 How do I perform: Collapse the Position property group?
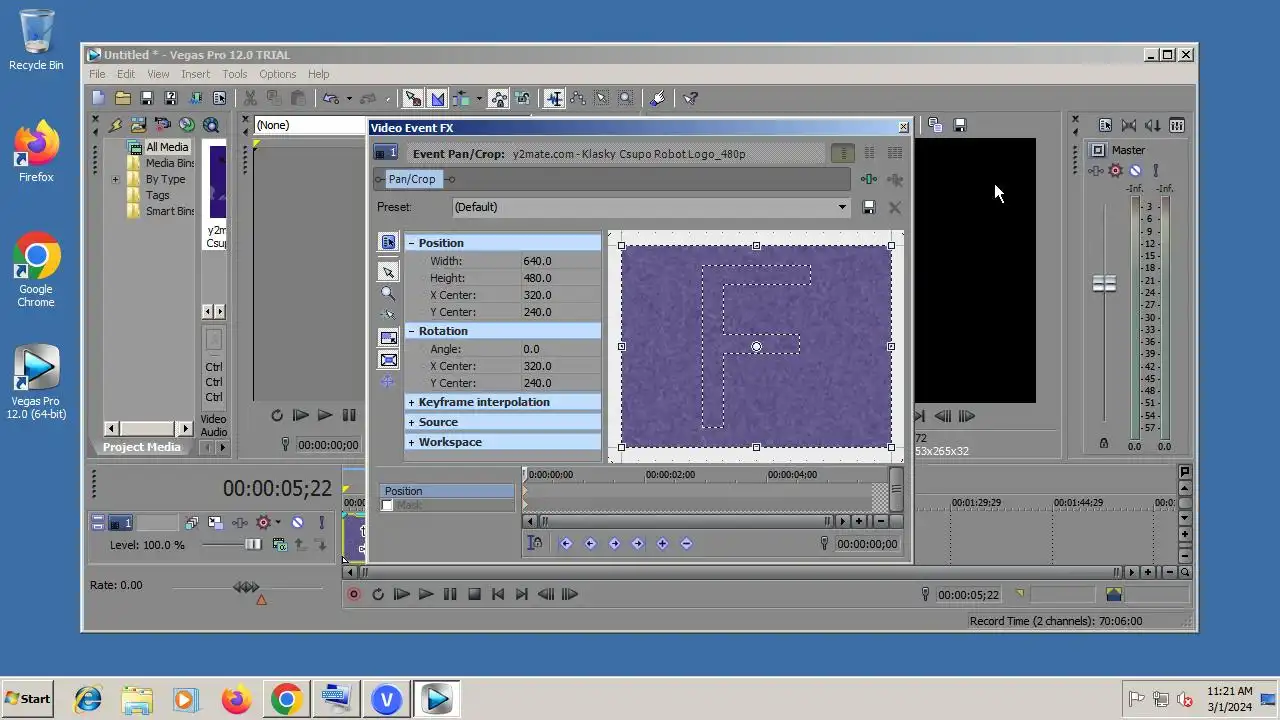point(411,243)
